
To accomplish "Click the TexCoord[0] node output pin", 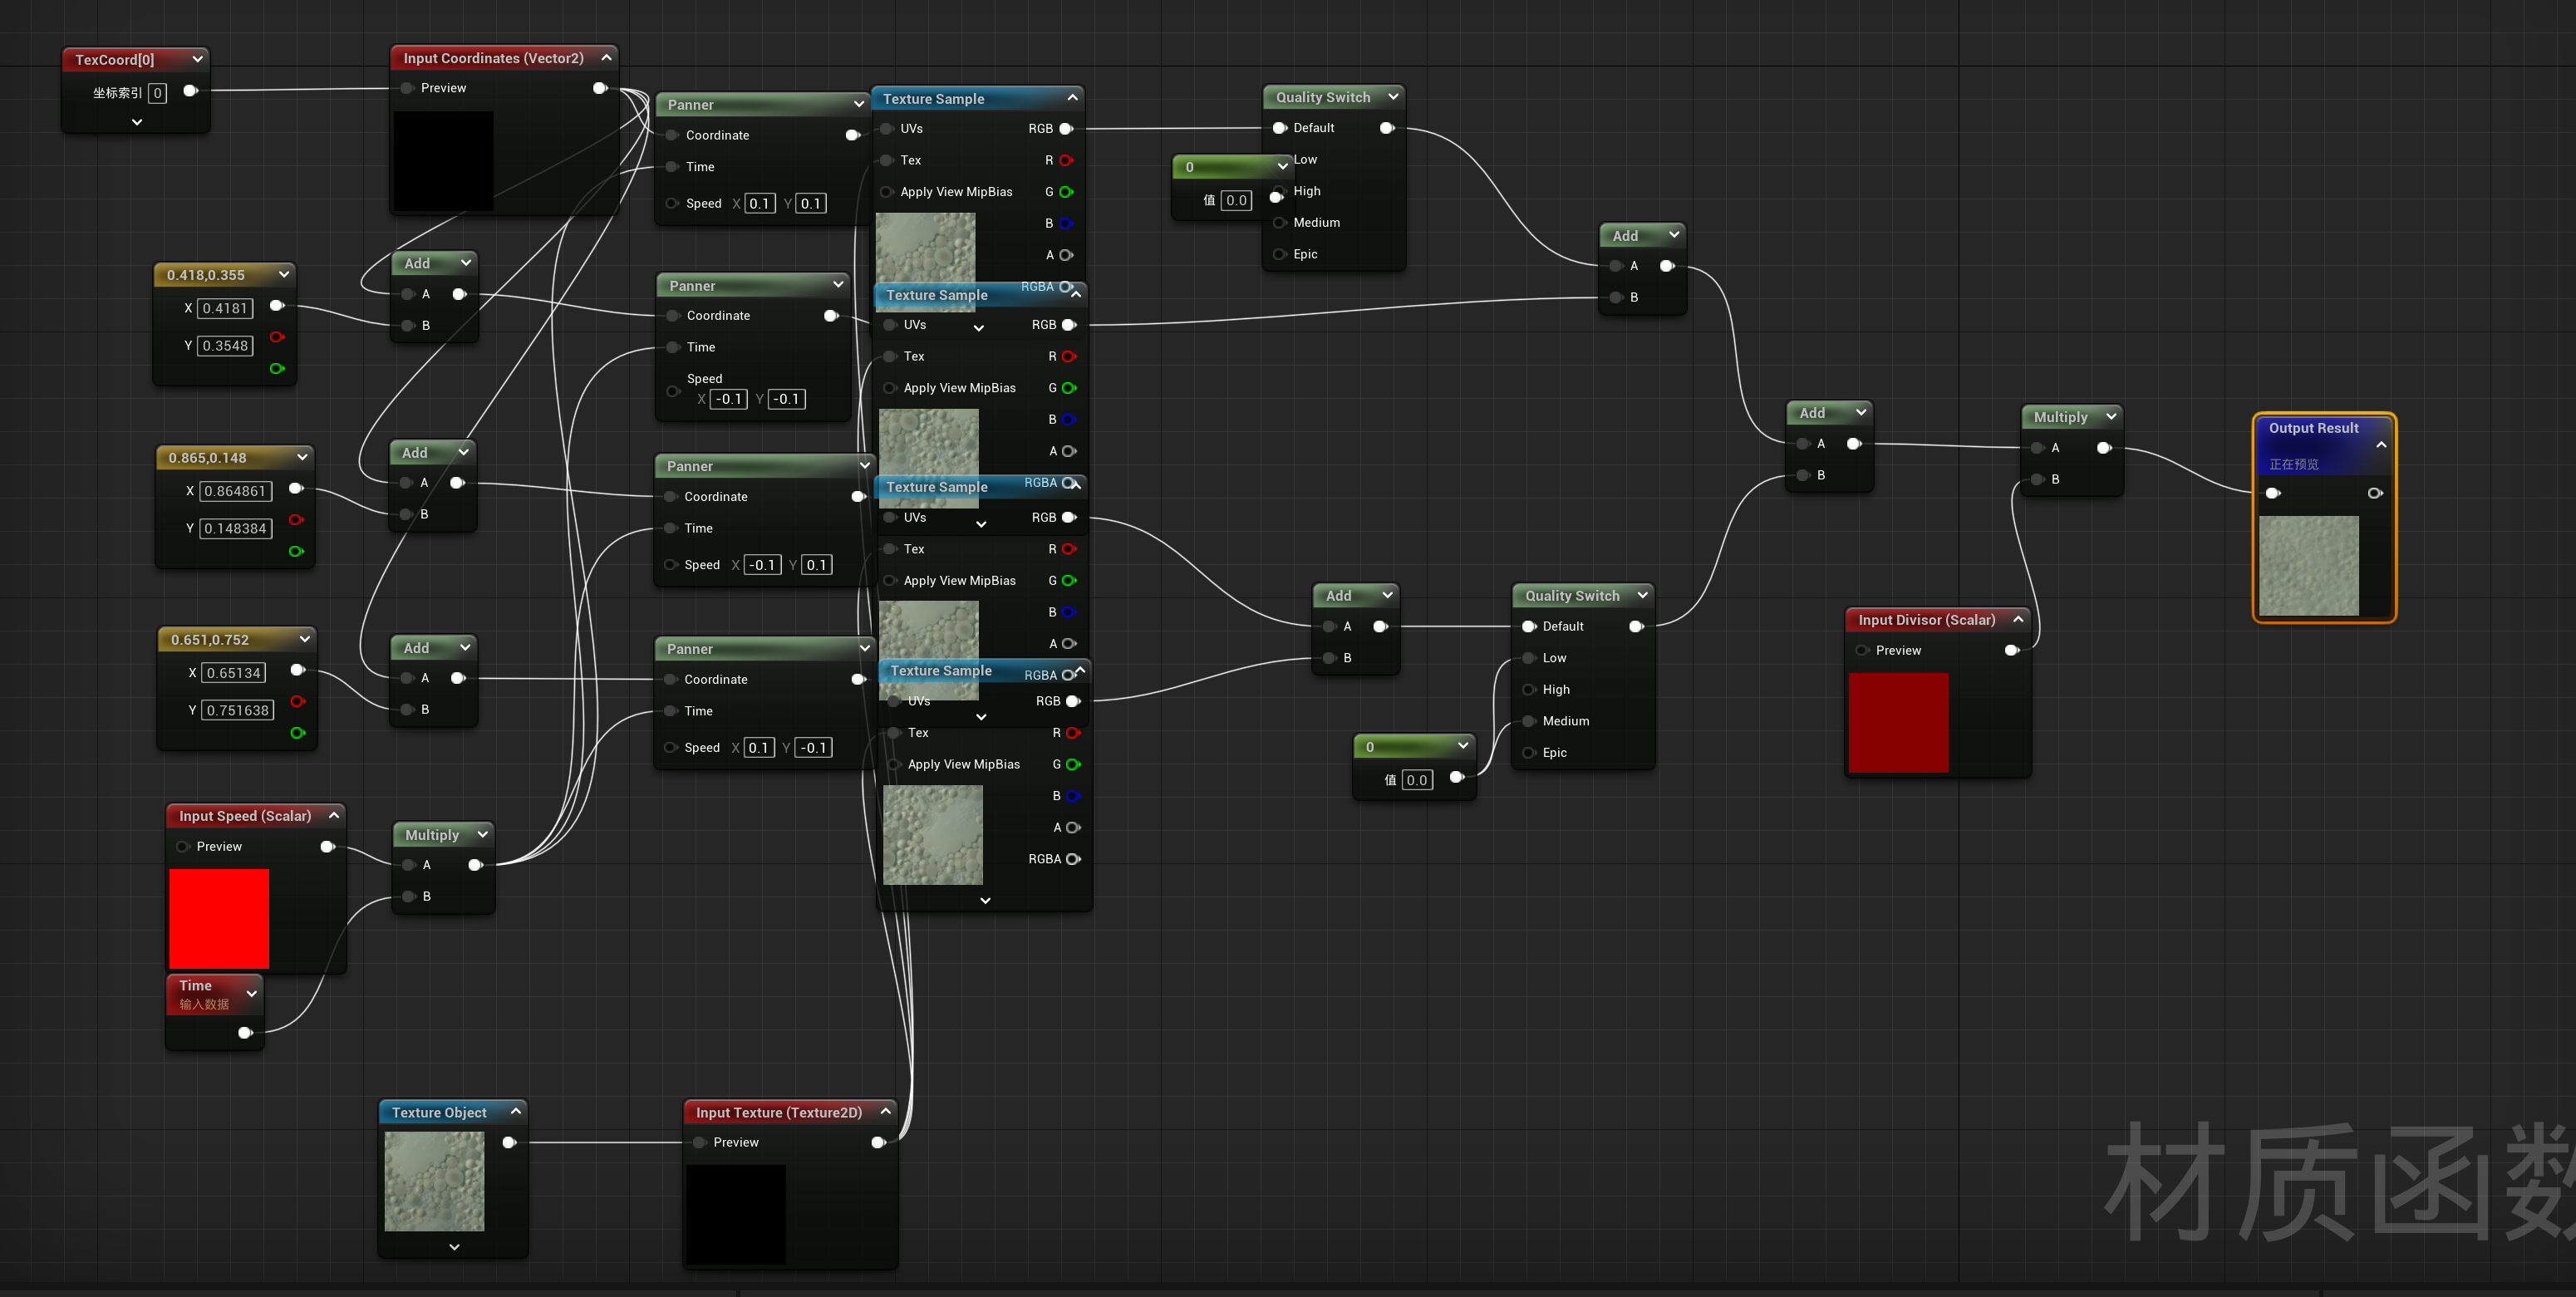I will tap(190, 91).
